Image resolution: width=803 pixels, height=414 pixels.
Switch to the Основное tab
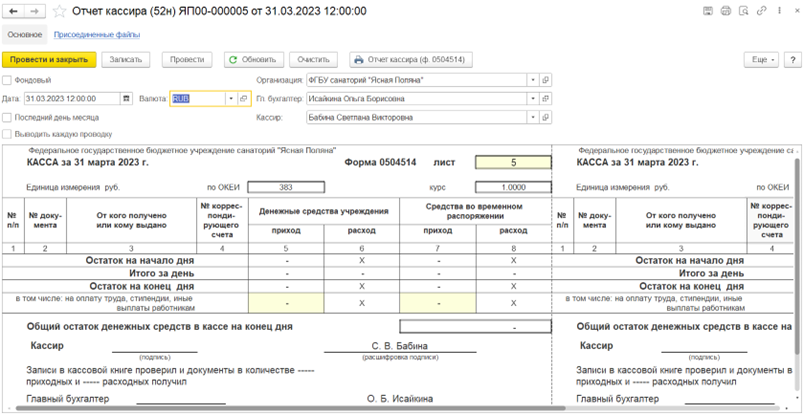pyautogui.click(x=25, y=35)
